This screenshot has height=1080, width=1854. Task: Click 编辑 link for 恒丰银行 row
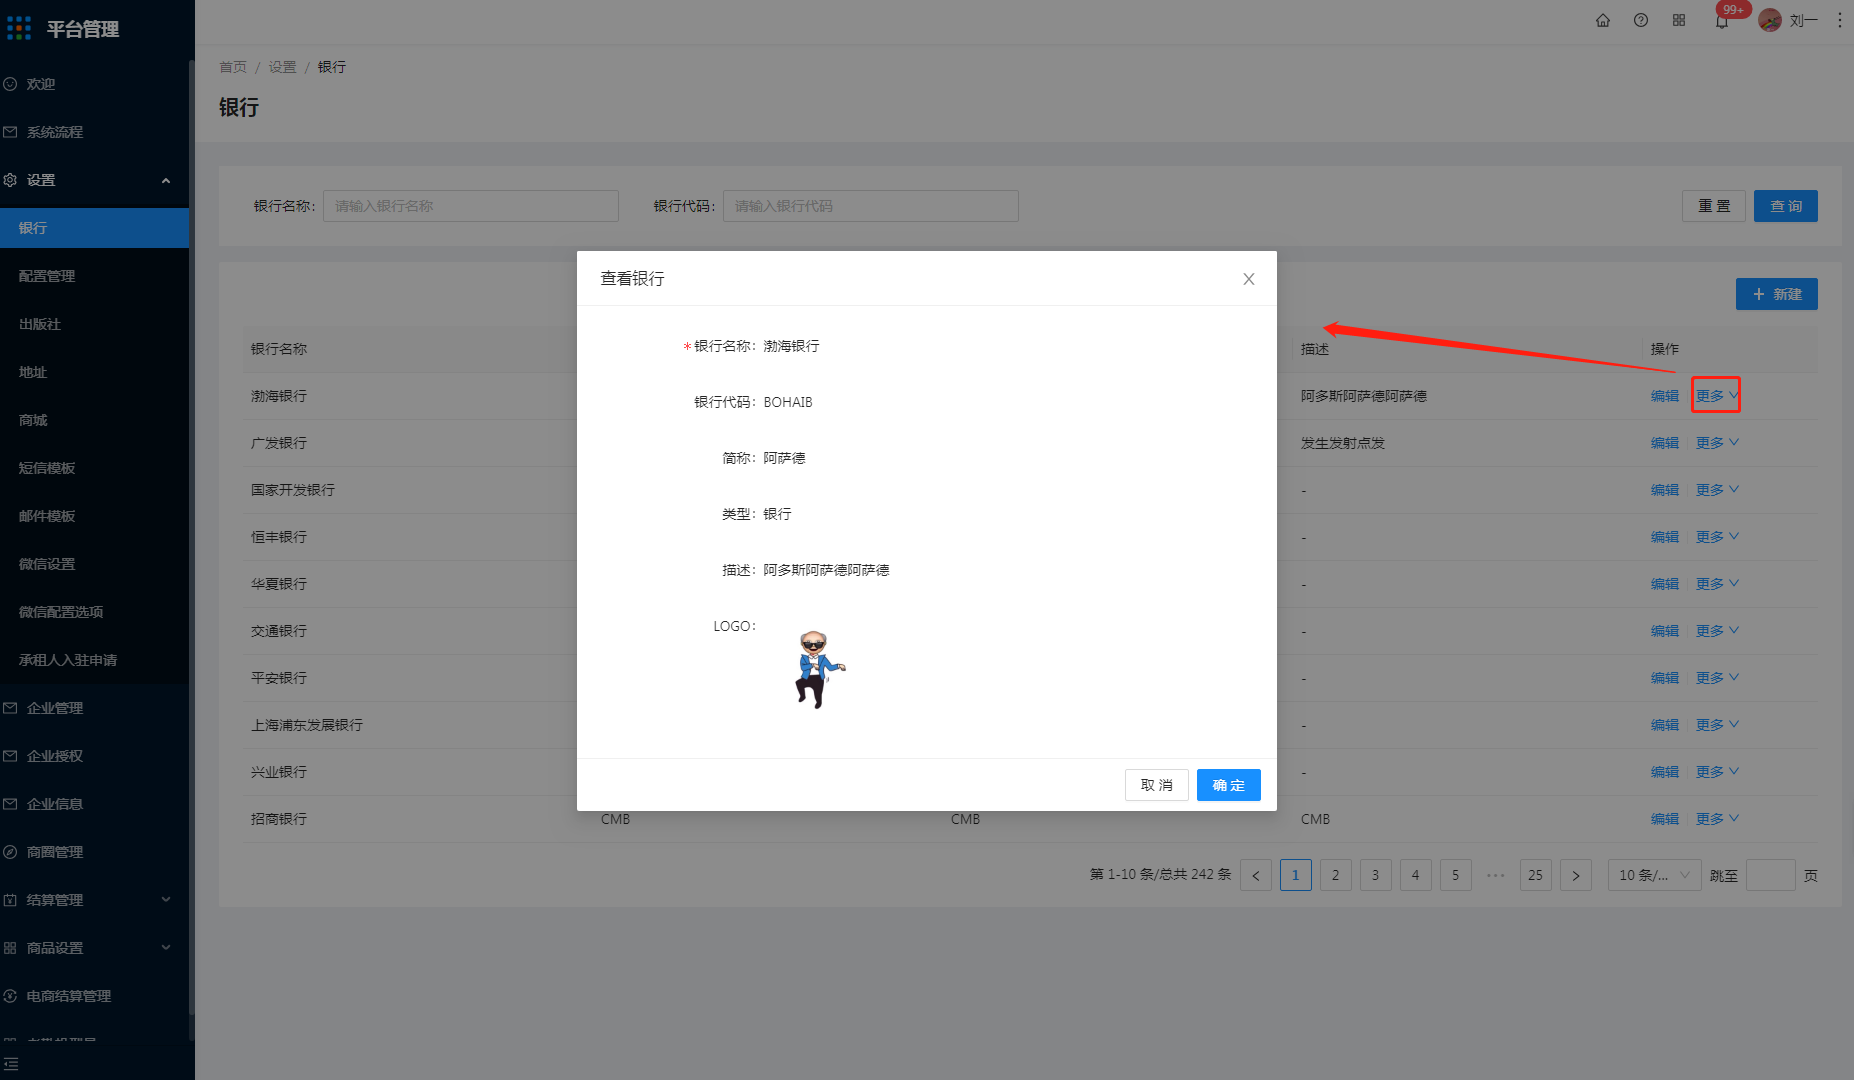click(1664, 537)
